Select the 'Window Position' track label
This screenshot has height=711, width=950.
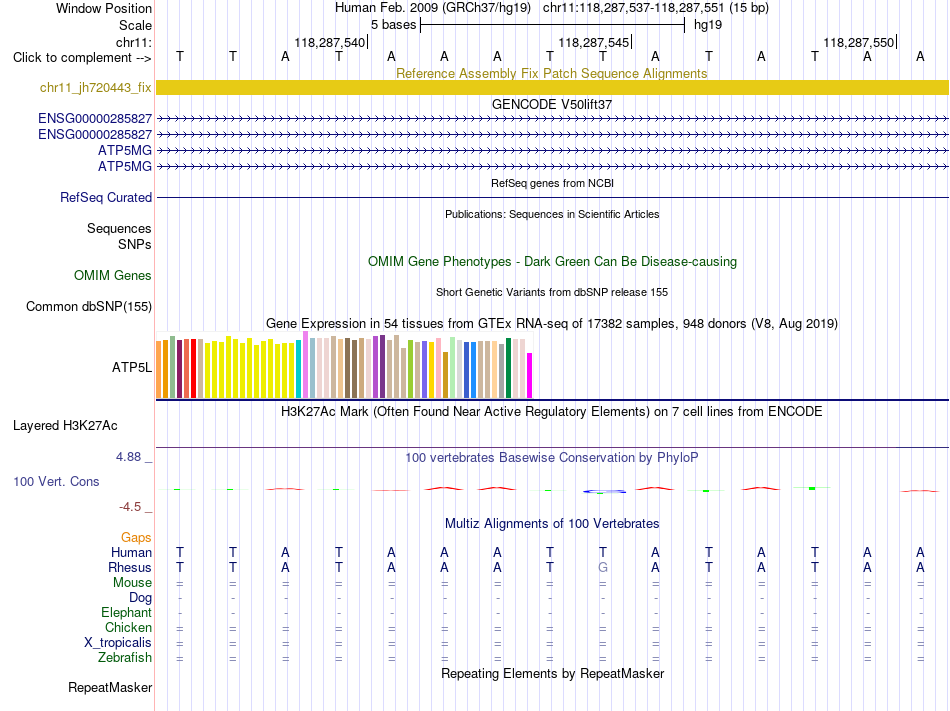click(x=104, y=8)
